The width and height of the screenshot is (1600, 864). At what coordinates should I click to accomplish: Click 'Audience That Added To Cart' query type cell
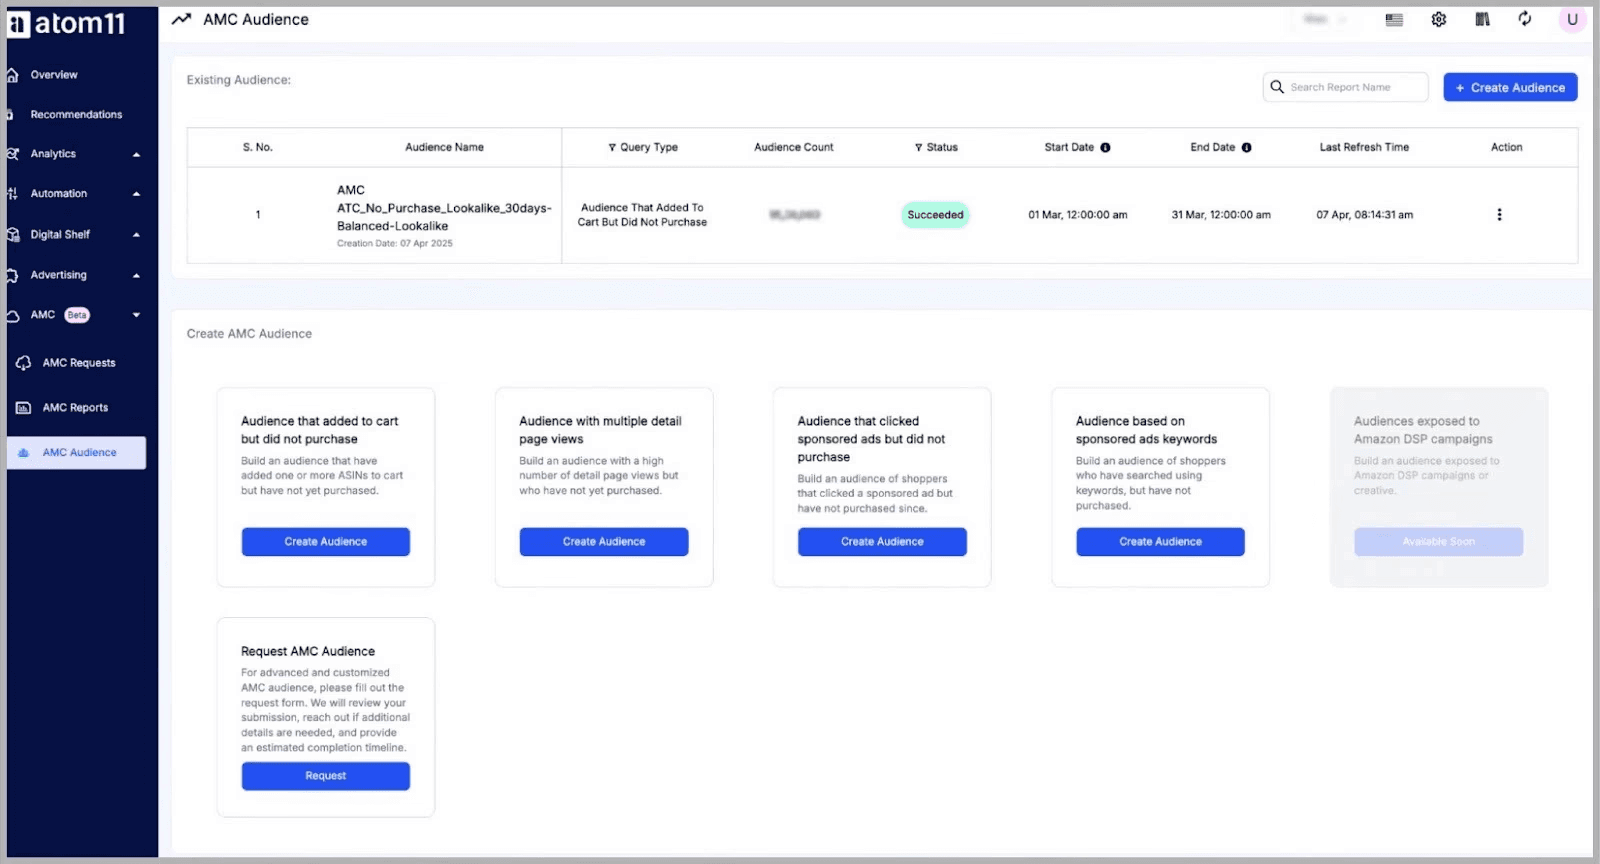click(642, 215)
